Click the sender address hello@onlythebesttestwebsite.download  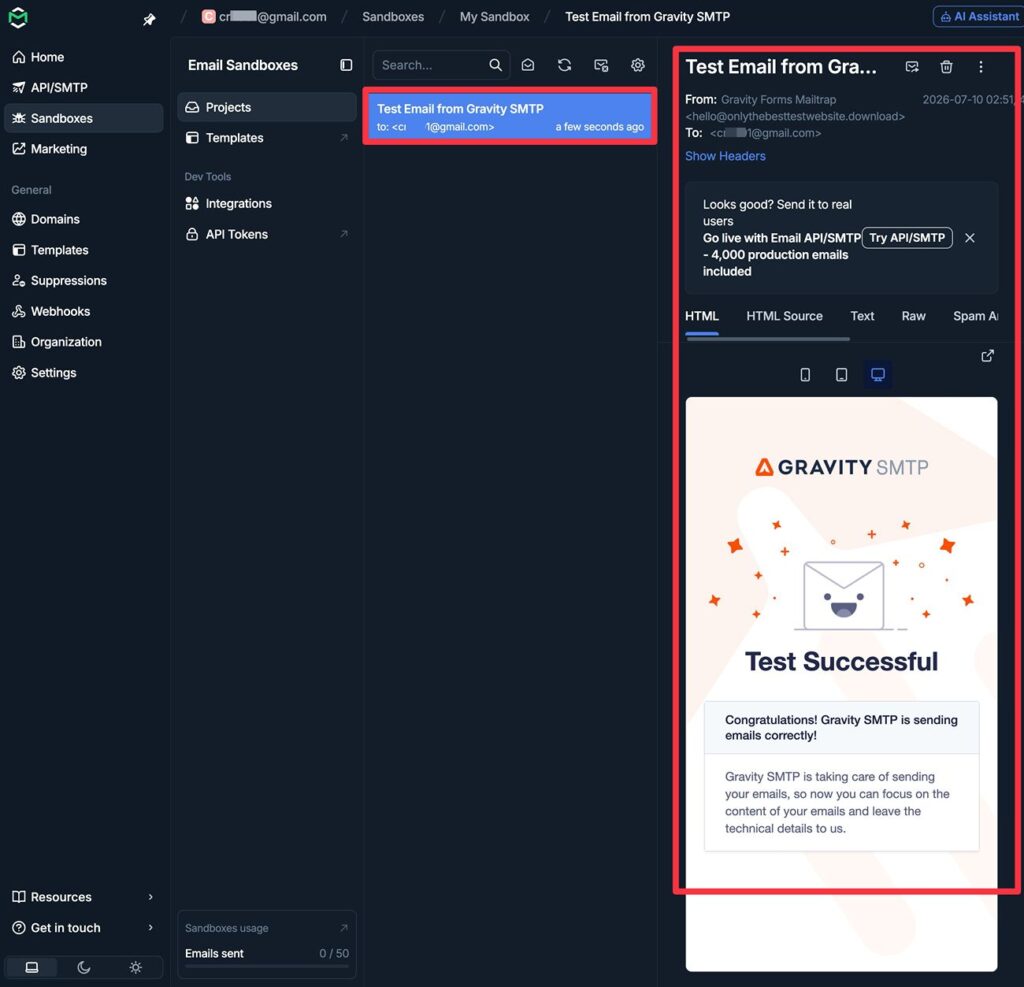(x=795, y=116)
